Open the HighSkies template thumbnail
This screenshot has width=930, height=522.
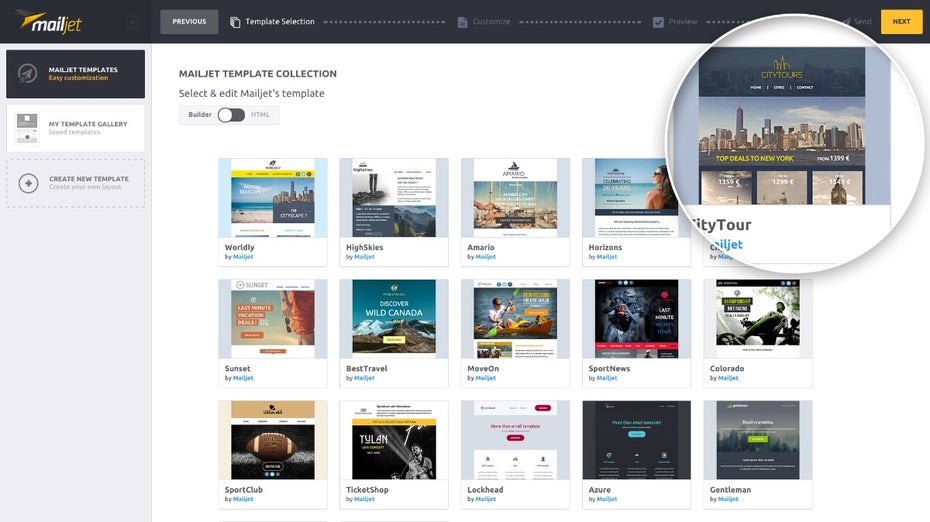[394, 198]
